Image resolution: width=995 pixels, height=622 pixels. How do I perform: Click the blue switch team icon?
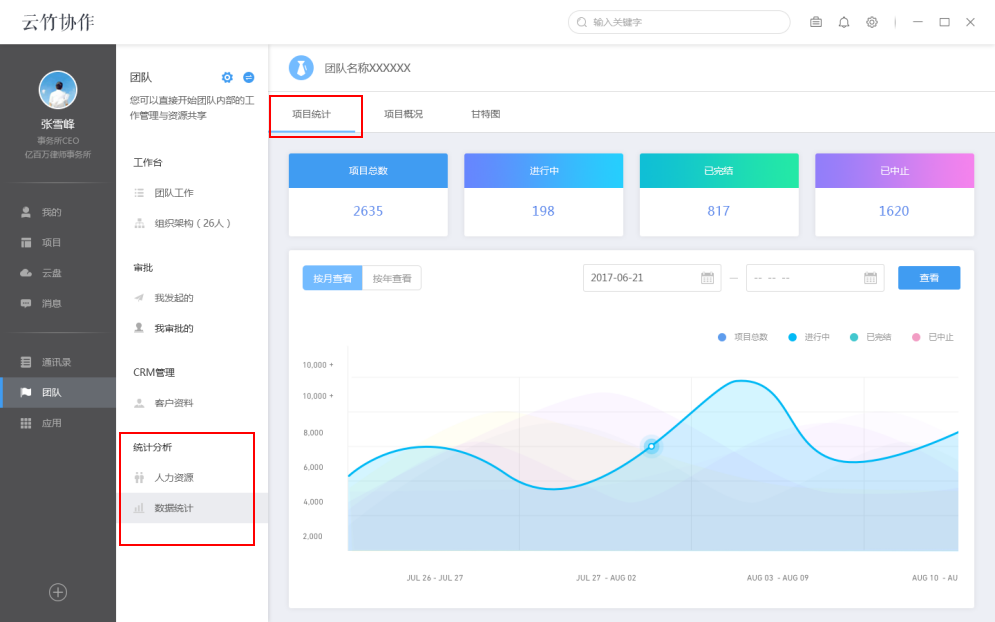click(249, 77)
